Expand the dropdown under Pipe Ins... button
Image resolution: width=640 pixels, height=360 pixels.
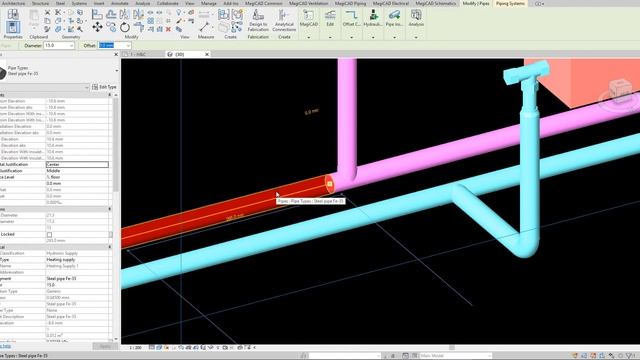click(x=394, y=37)
